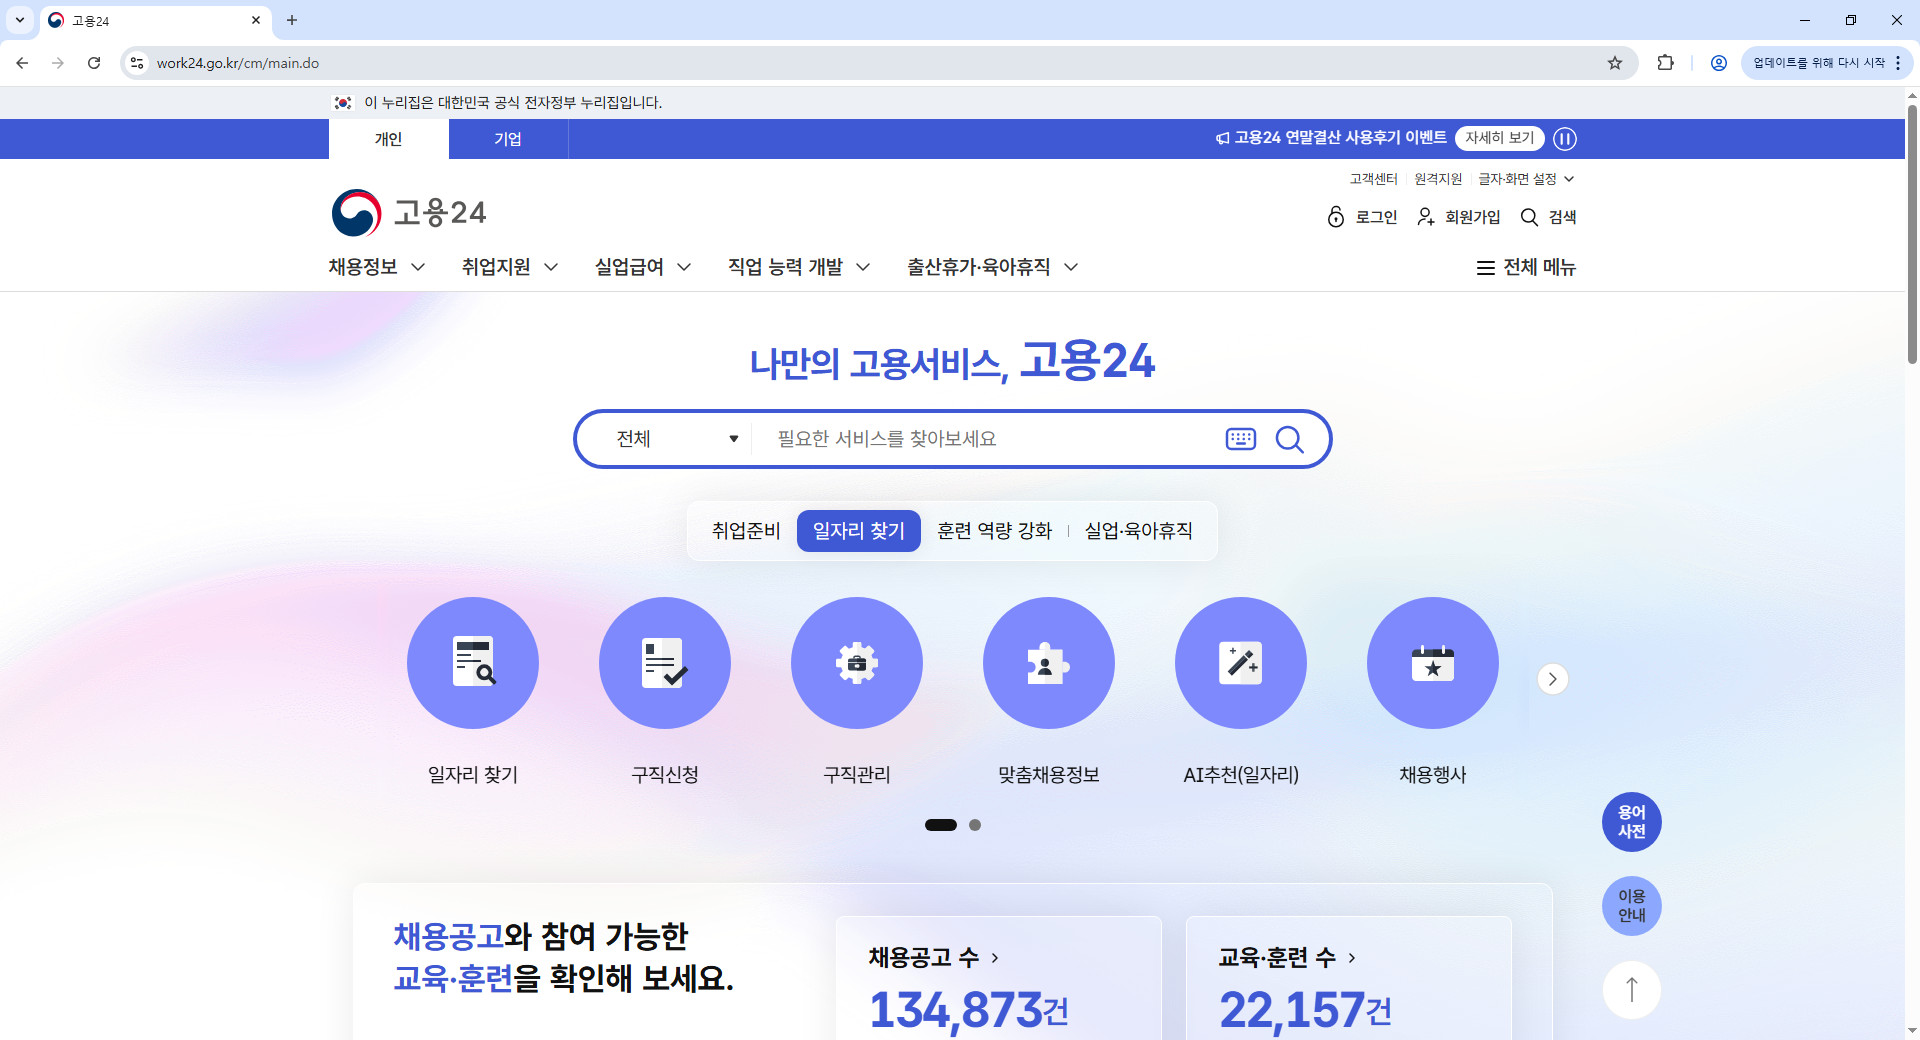This screenshot has width=1920, height=1040.
Task: Open the 일자리 찾기 service icon
Action: 472,662
